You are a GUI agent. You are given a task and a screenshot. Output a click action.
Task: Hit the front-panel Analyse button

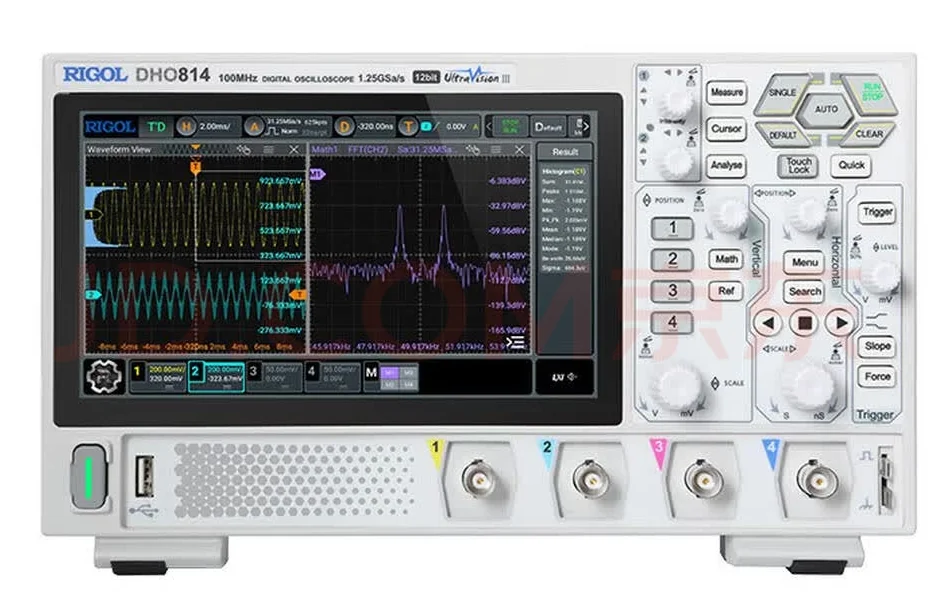click(x=726, y=165)
